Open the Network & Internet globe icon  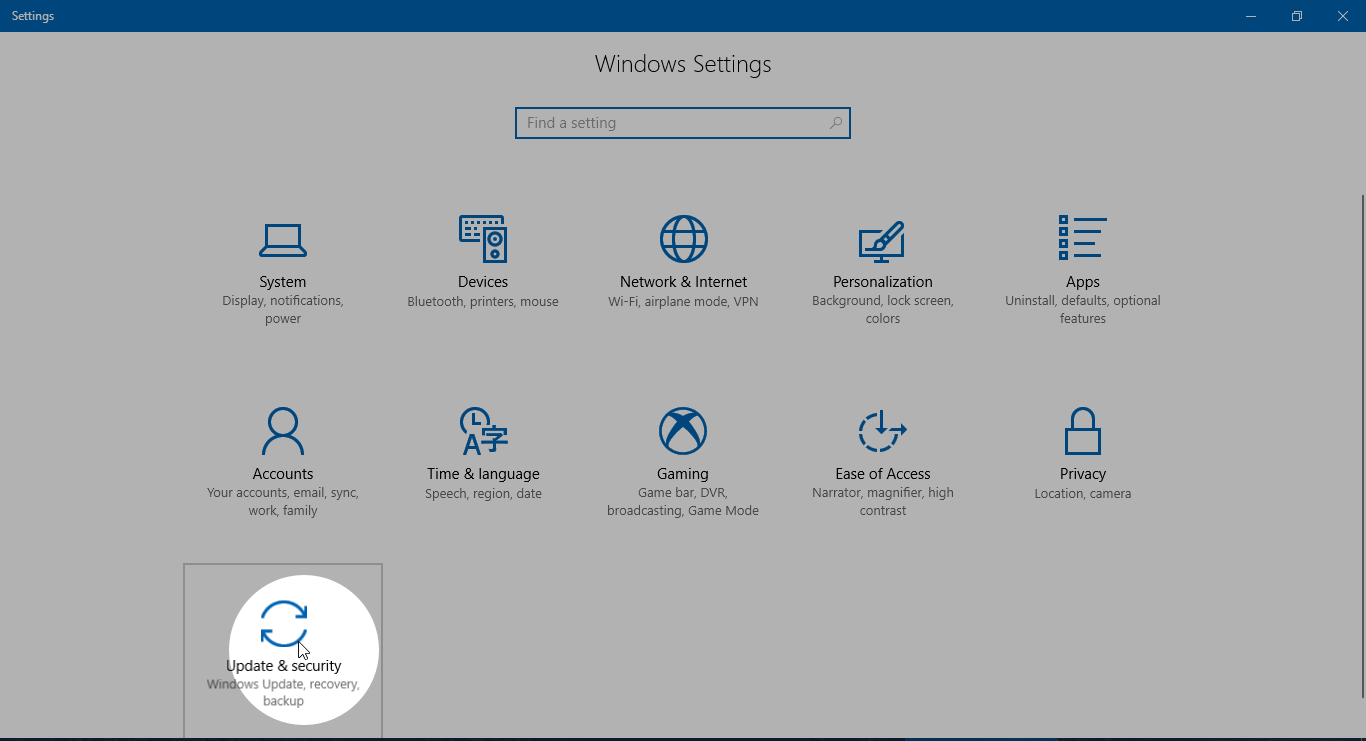coord(683,239)
